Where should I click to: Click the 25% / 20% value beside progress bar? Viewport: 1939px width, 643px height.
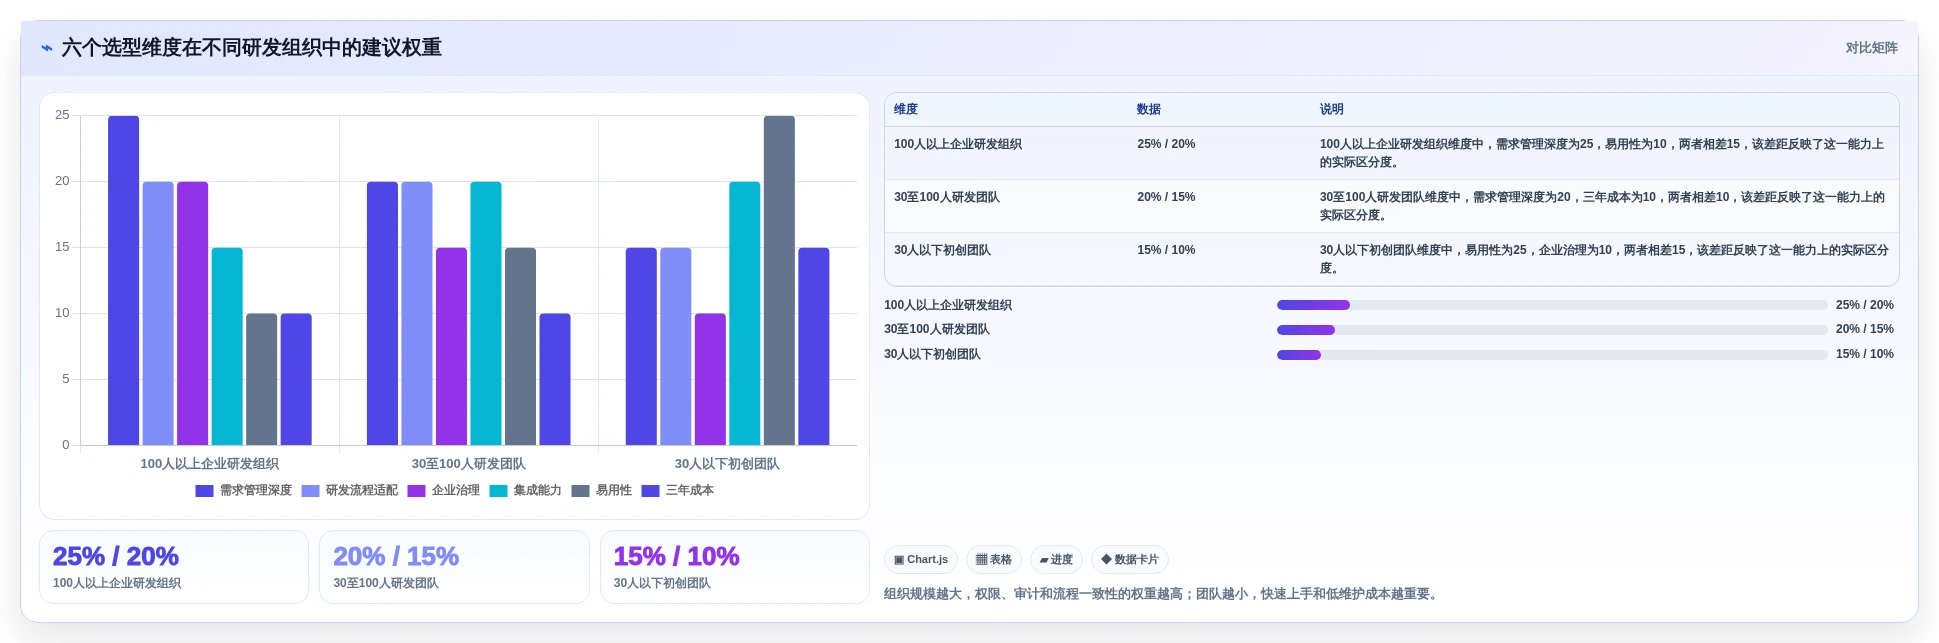tap(1865, 305)
